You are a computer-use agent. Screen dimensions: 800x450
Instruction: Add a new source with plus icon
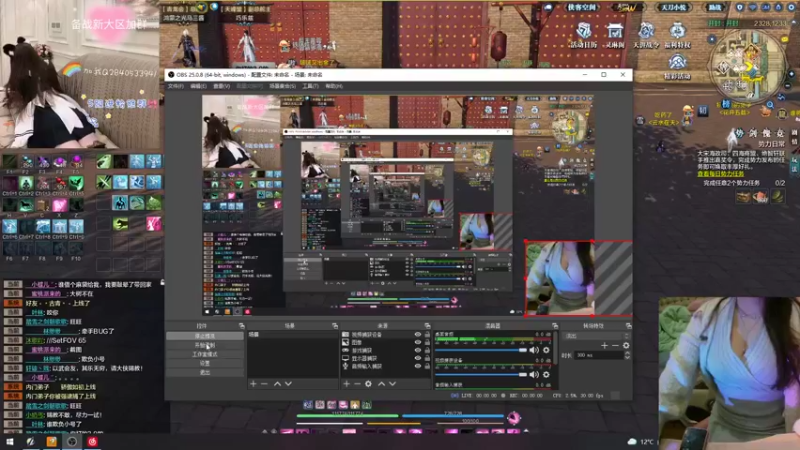pyautogui.click(x=346, y=384)
